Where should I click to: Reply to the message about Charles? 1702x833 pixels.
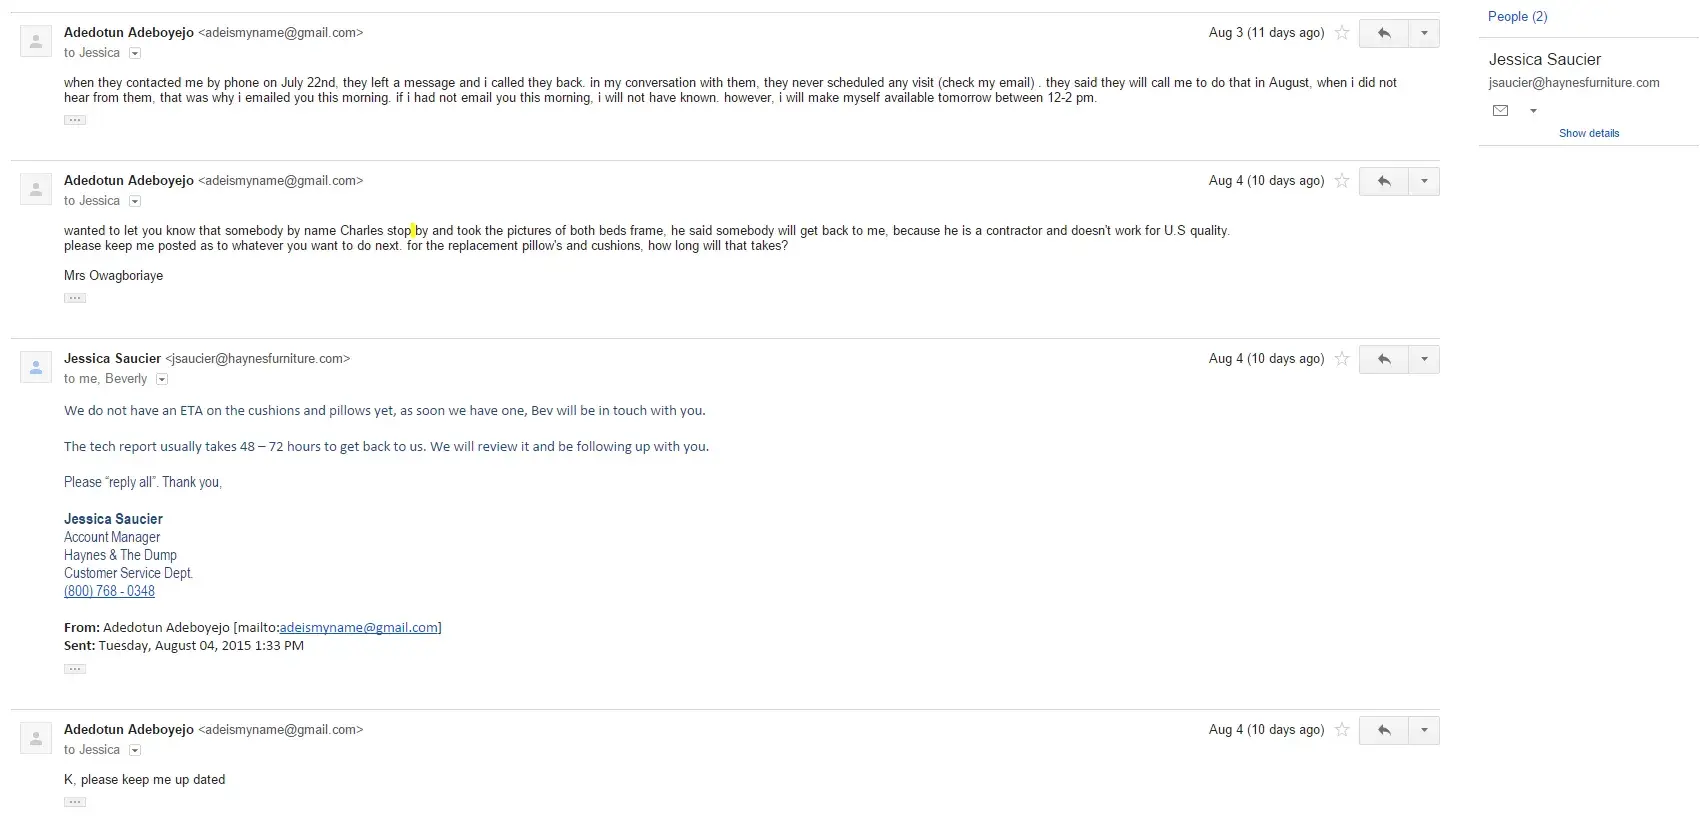coord(1384,181)
